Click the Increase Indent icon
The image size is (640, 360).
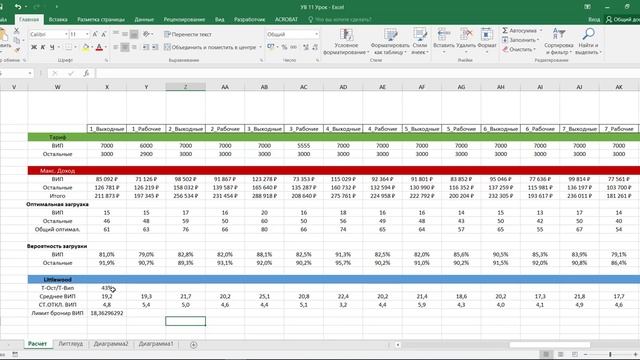point(155,47)
